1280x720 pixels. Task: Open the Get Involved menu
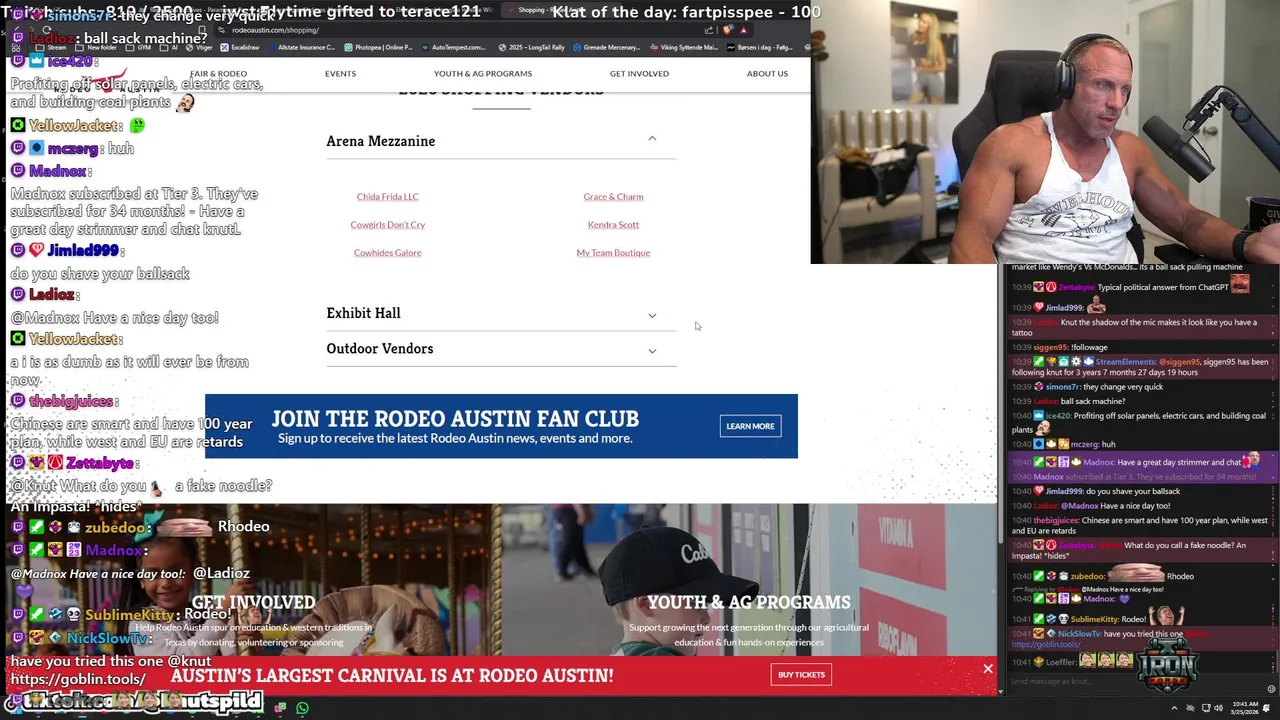[639, 73]
